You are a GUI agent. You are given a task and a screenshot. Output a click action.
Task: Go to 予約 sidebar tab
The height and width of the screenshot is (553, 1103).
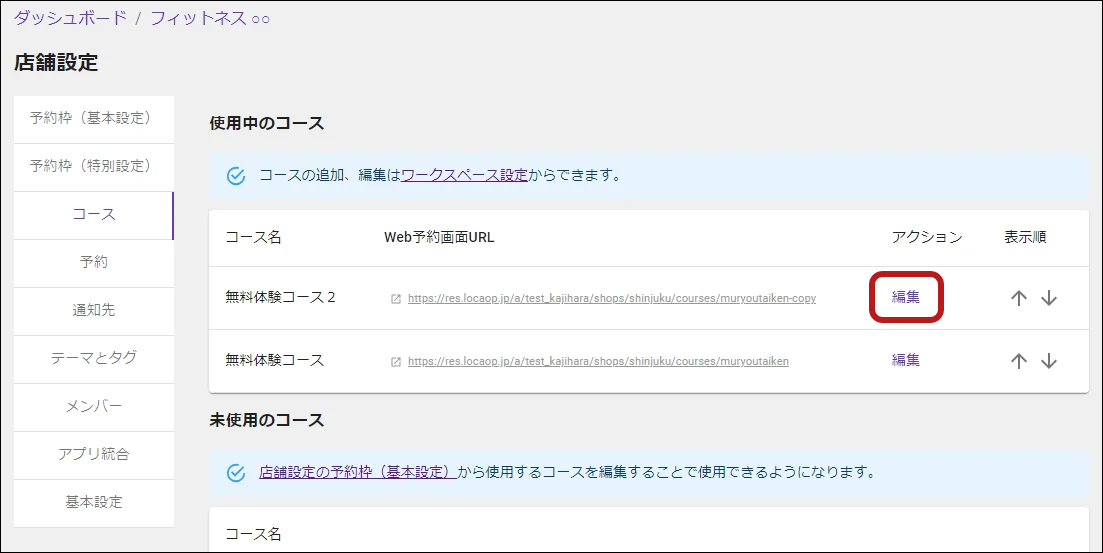click(94, 262)
